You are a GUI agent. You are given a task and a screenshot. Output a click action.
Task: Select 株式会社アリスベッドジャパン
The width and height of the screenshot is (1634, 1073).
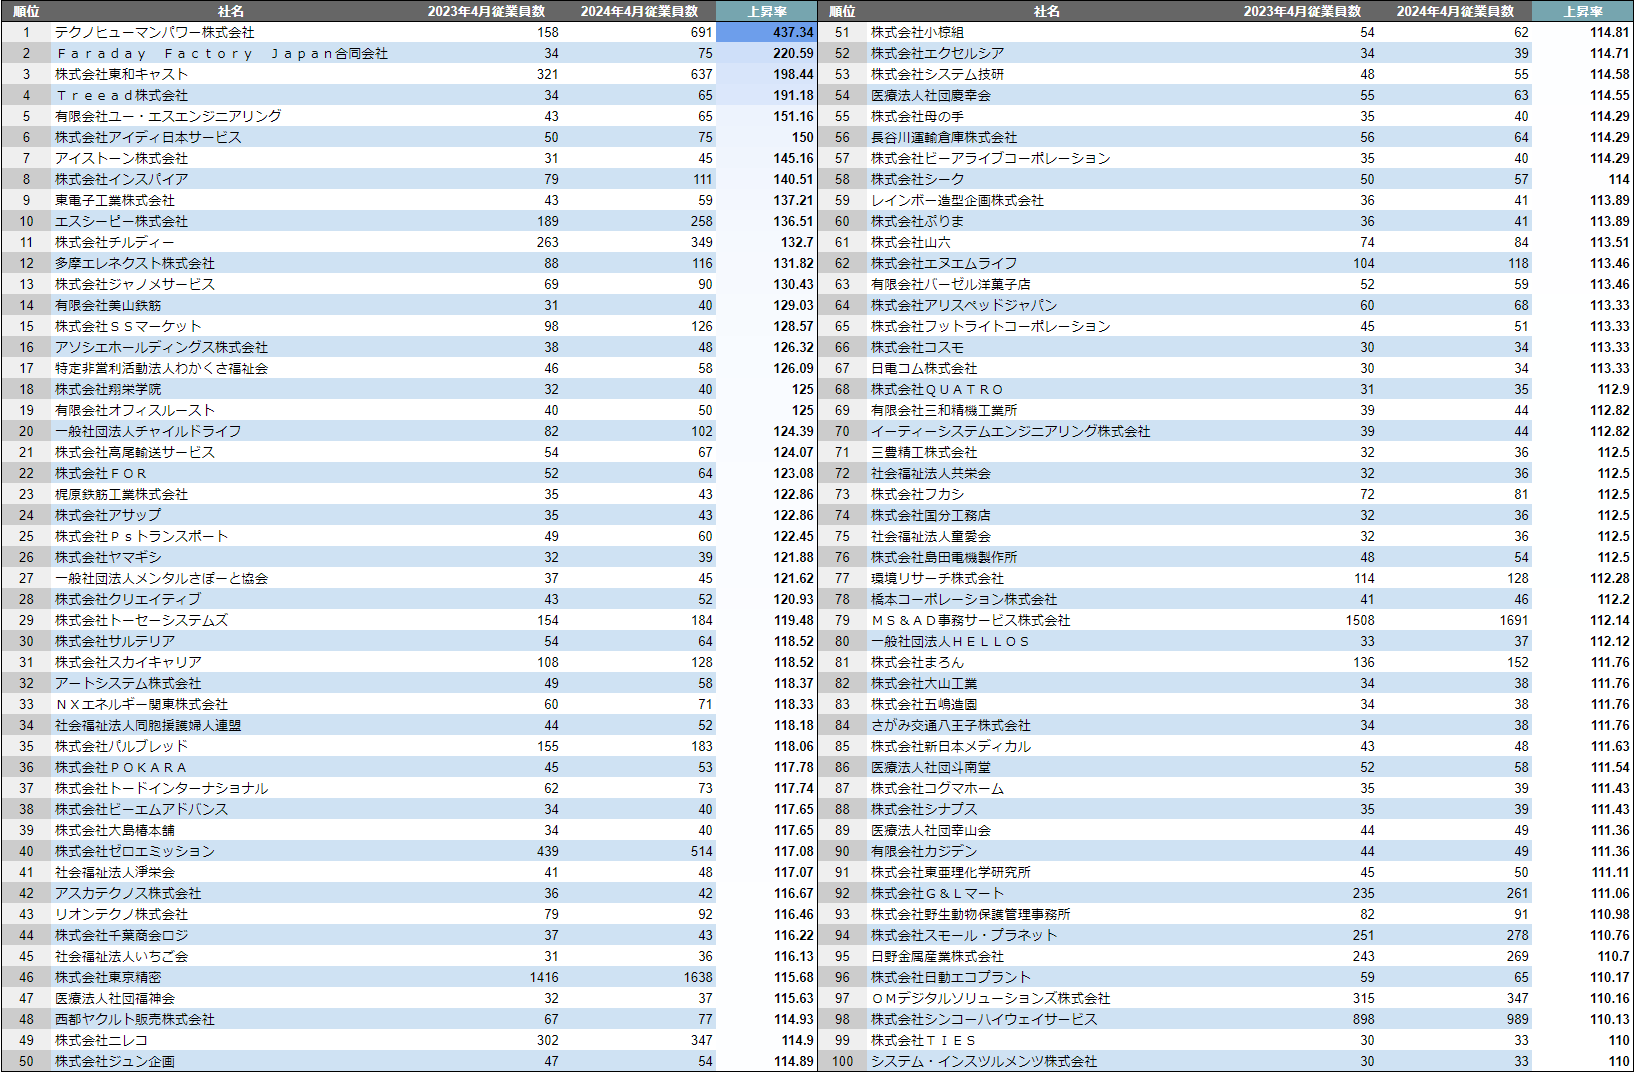click(964, 305)
